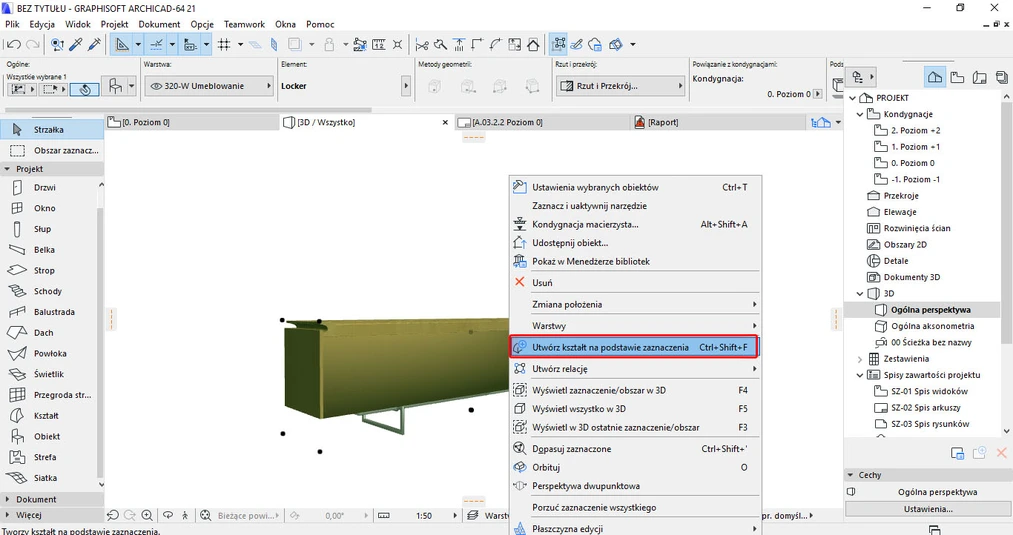Viewport: 1013px width, 535px height.
Task: Expand the Dokument toolbox section
Action: [52, 499]
